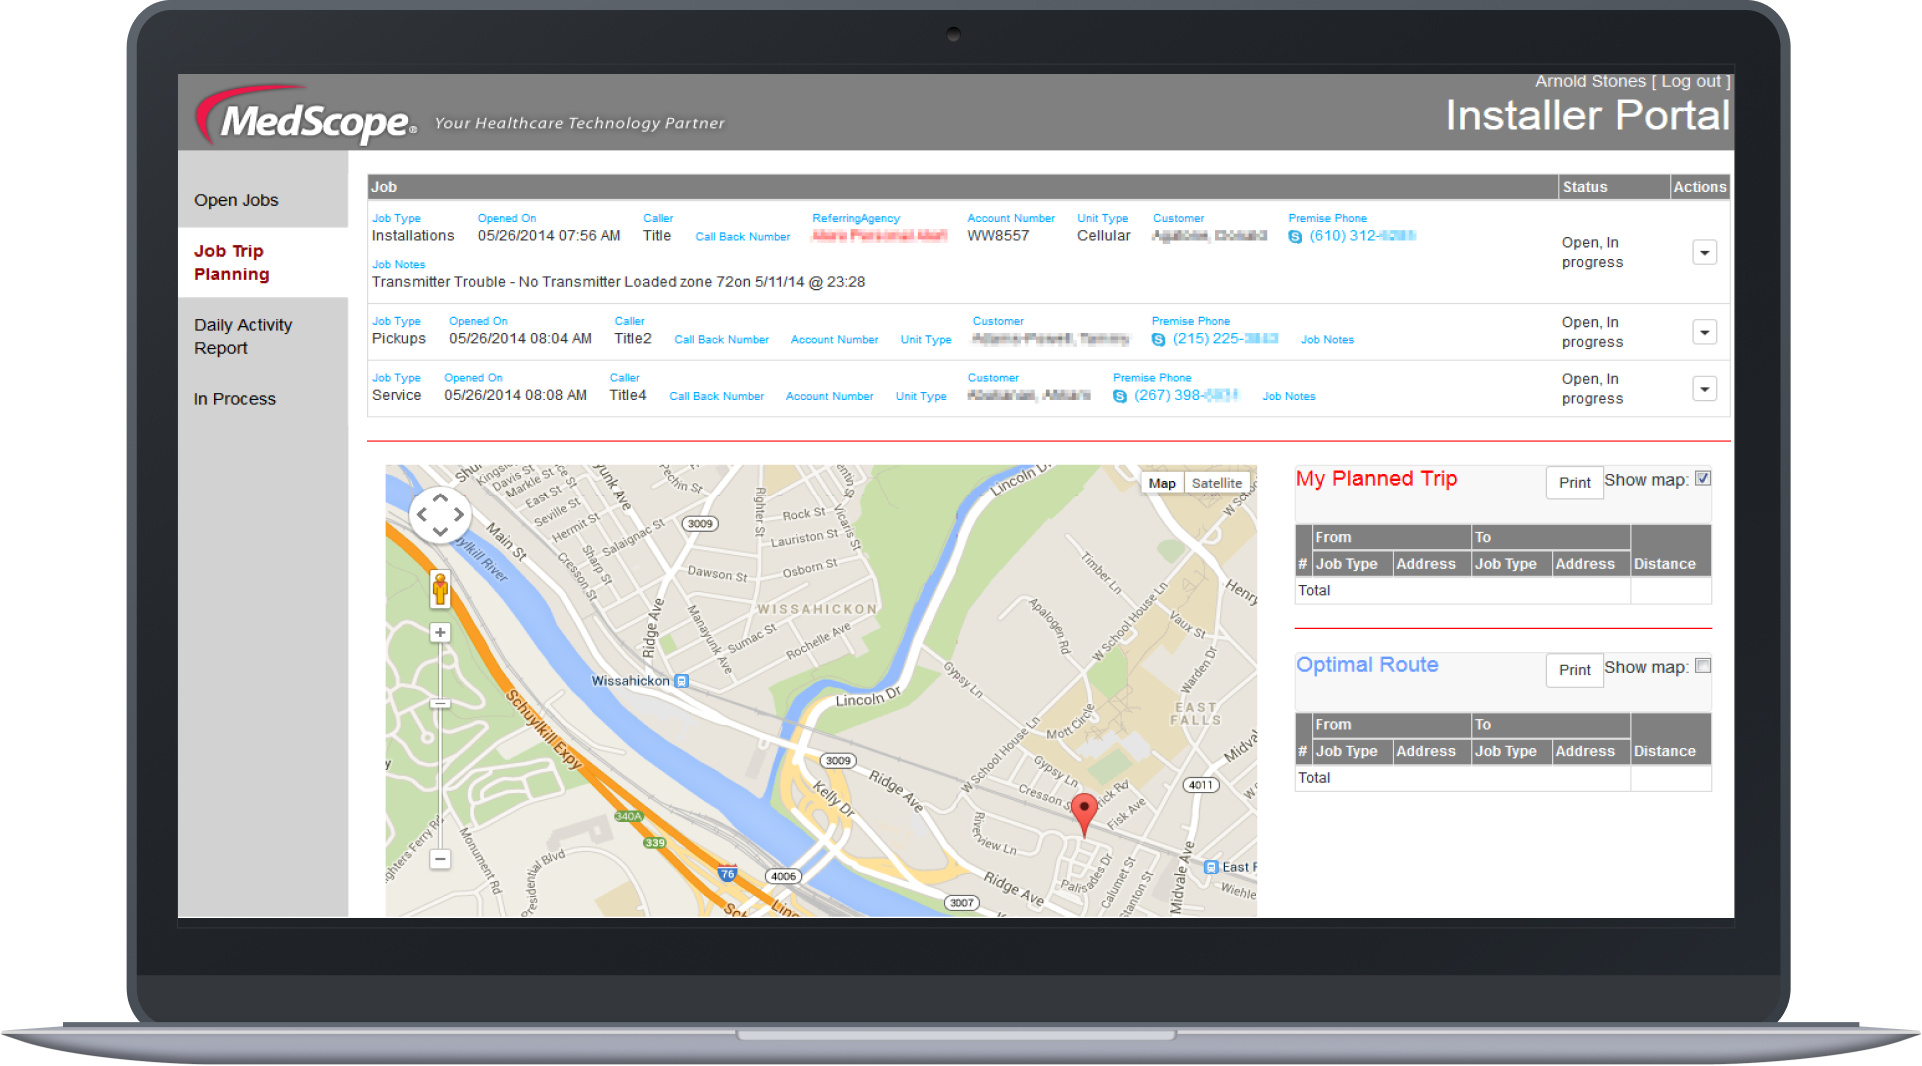Click the Skype icon beside the (610) 312 phone

coord(1295,237)
